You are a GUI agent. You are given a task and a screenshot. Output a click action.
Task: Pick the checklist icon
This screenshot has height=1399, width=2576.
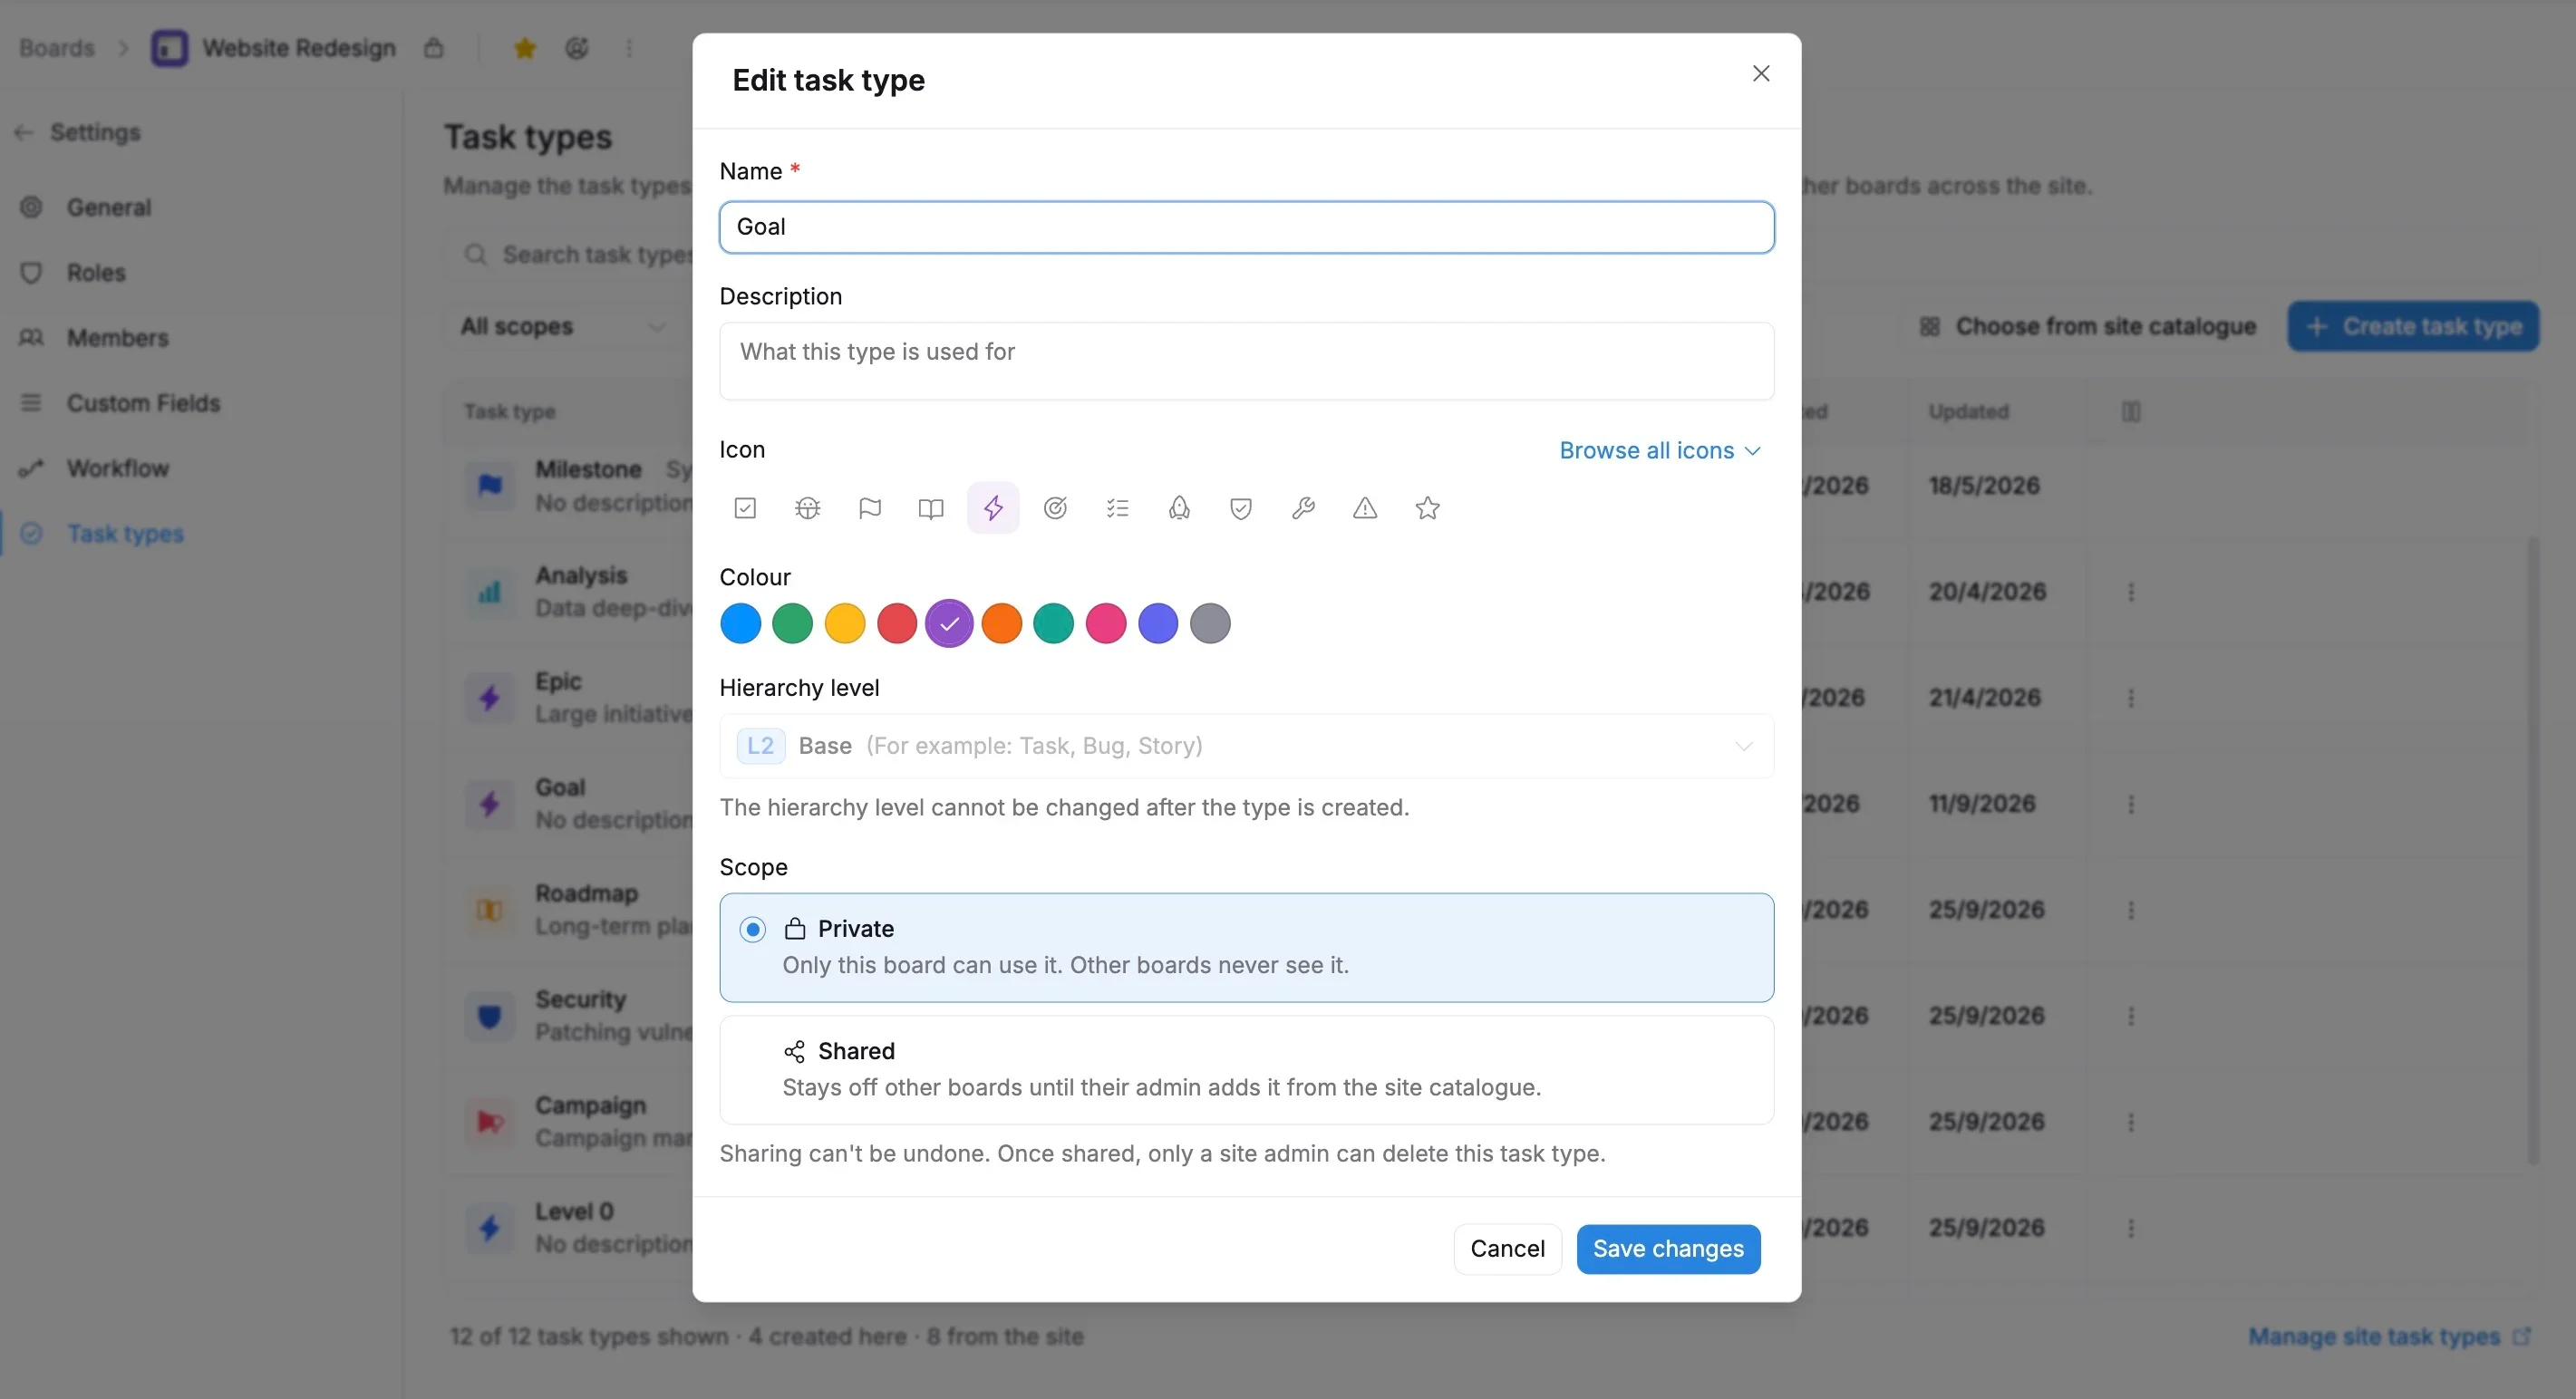tap(1117, 508)
